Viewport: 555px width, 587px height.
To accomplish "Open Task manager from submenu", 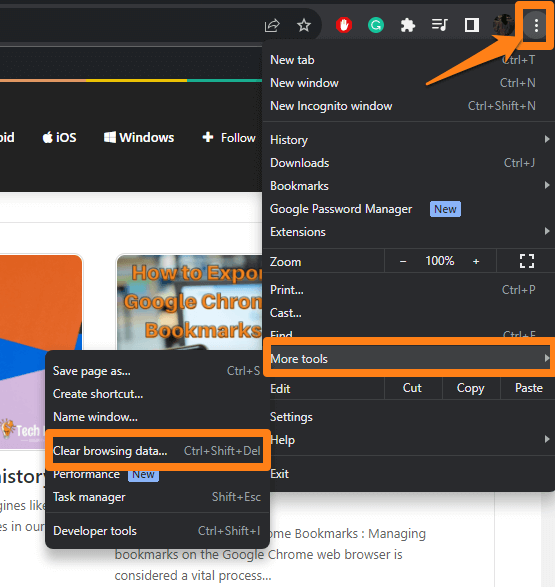I will click(x=157, y=497).
